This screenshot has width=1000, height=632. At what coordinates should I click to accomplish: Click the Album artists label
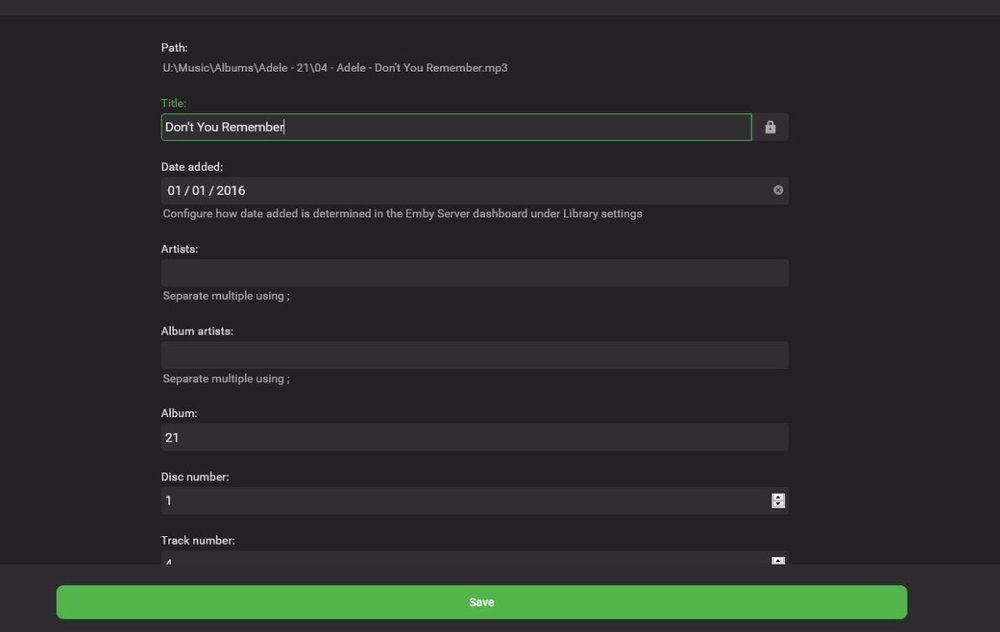[197, 331]
